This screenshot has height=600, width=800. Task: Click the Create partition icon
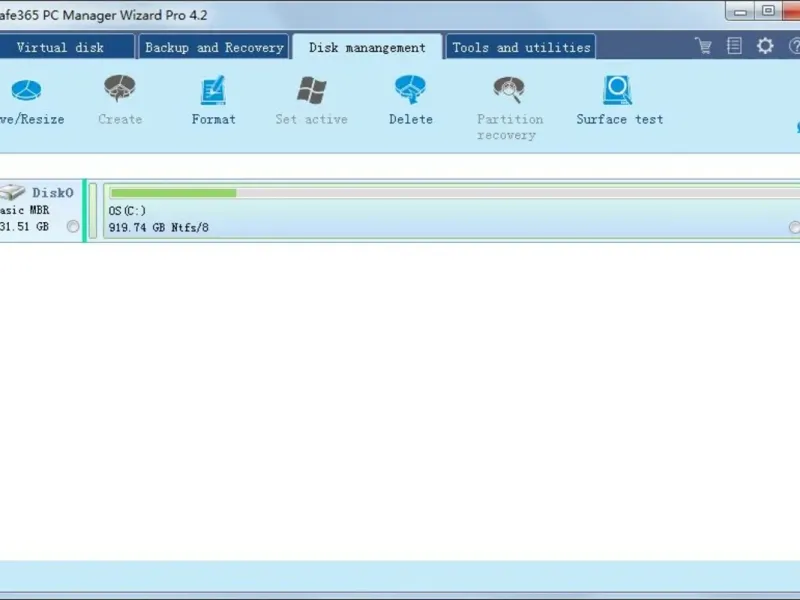coord(120,88)
